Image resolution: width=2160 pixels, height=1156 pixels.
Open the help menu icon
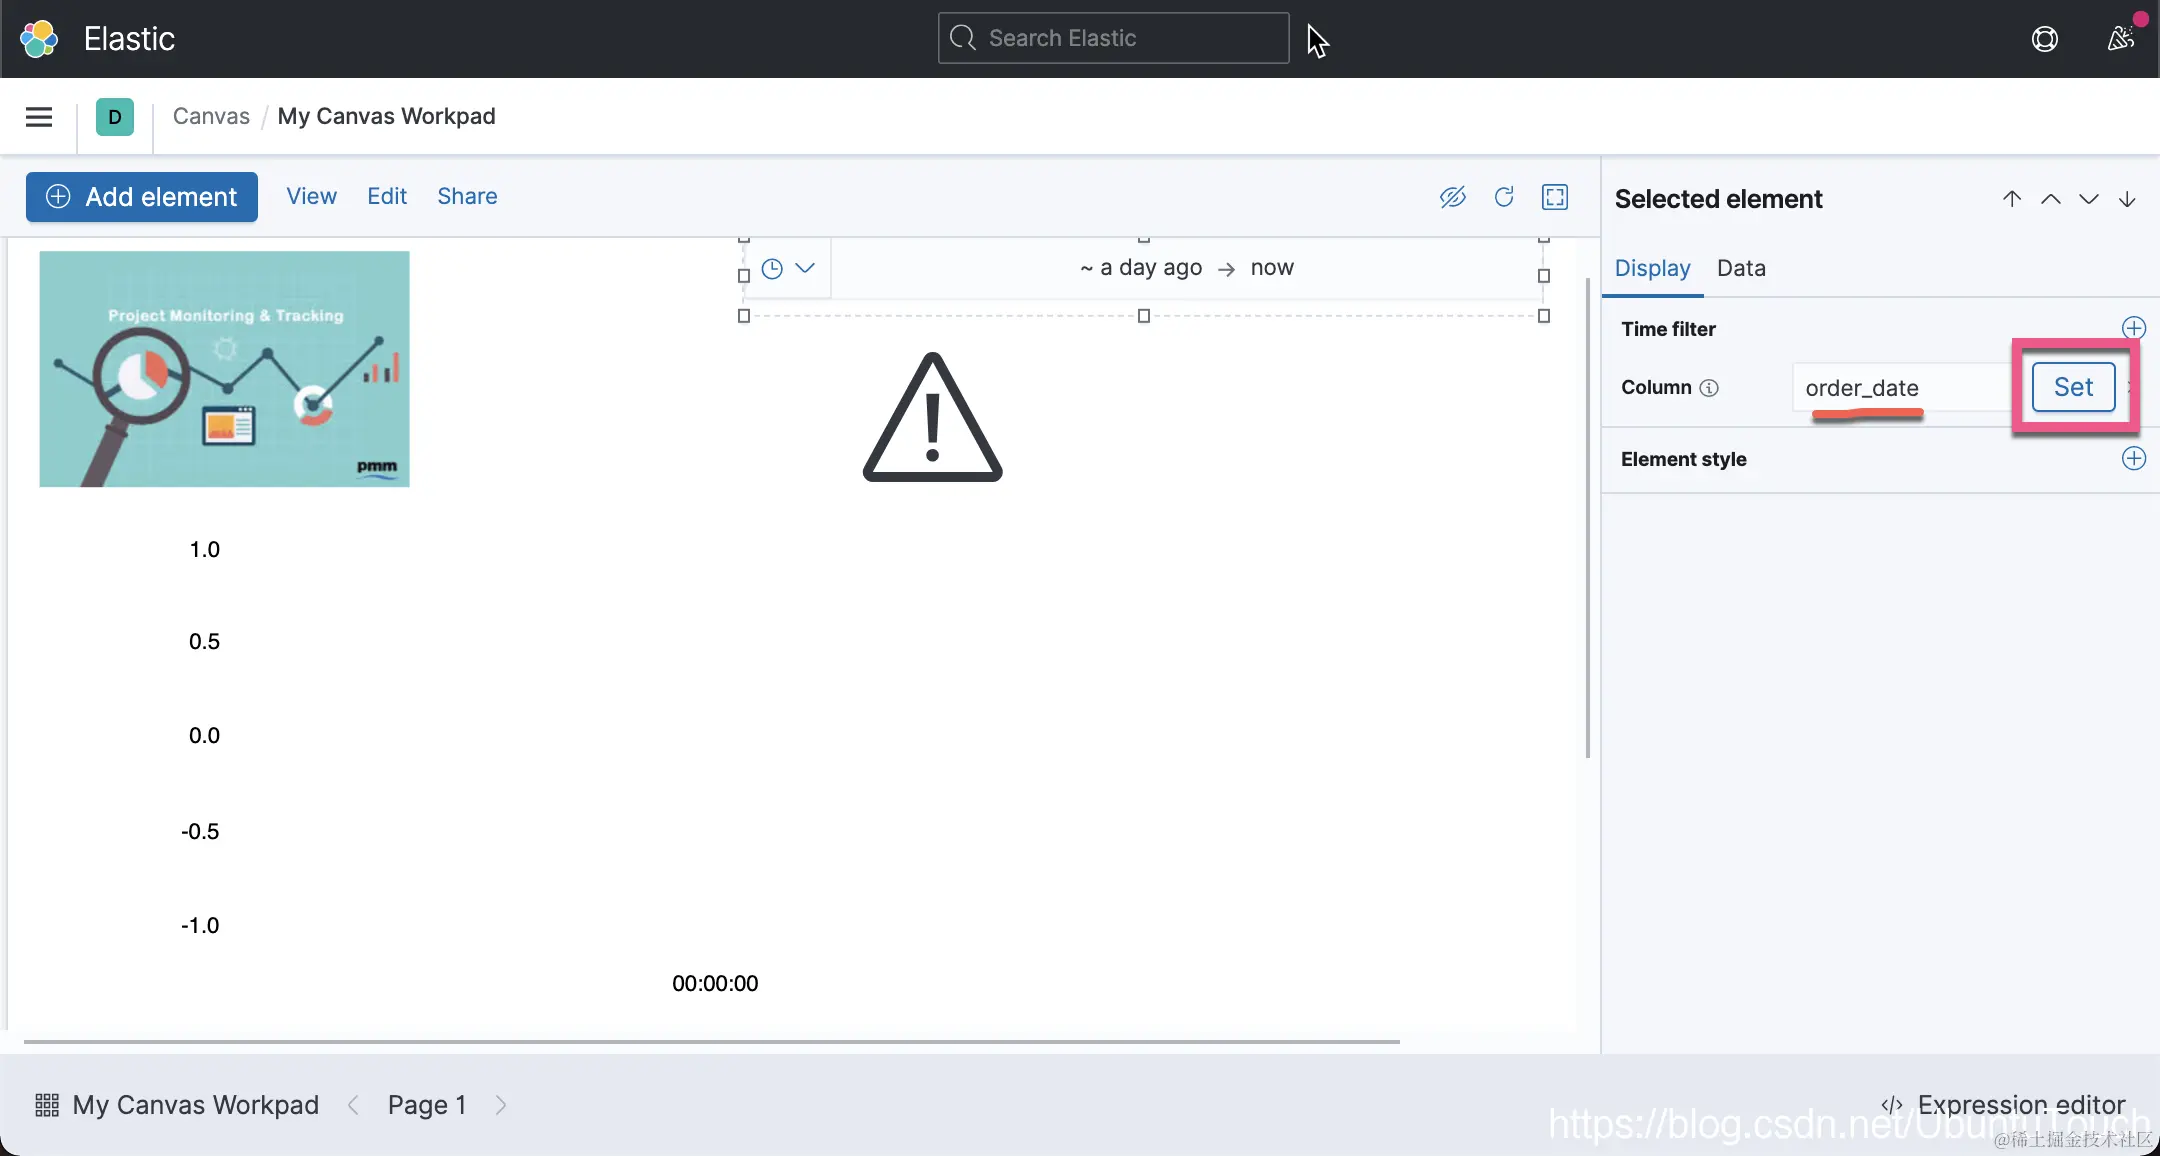pos(2044,39)
